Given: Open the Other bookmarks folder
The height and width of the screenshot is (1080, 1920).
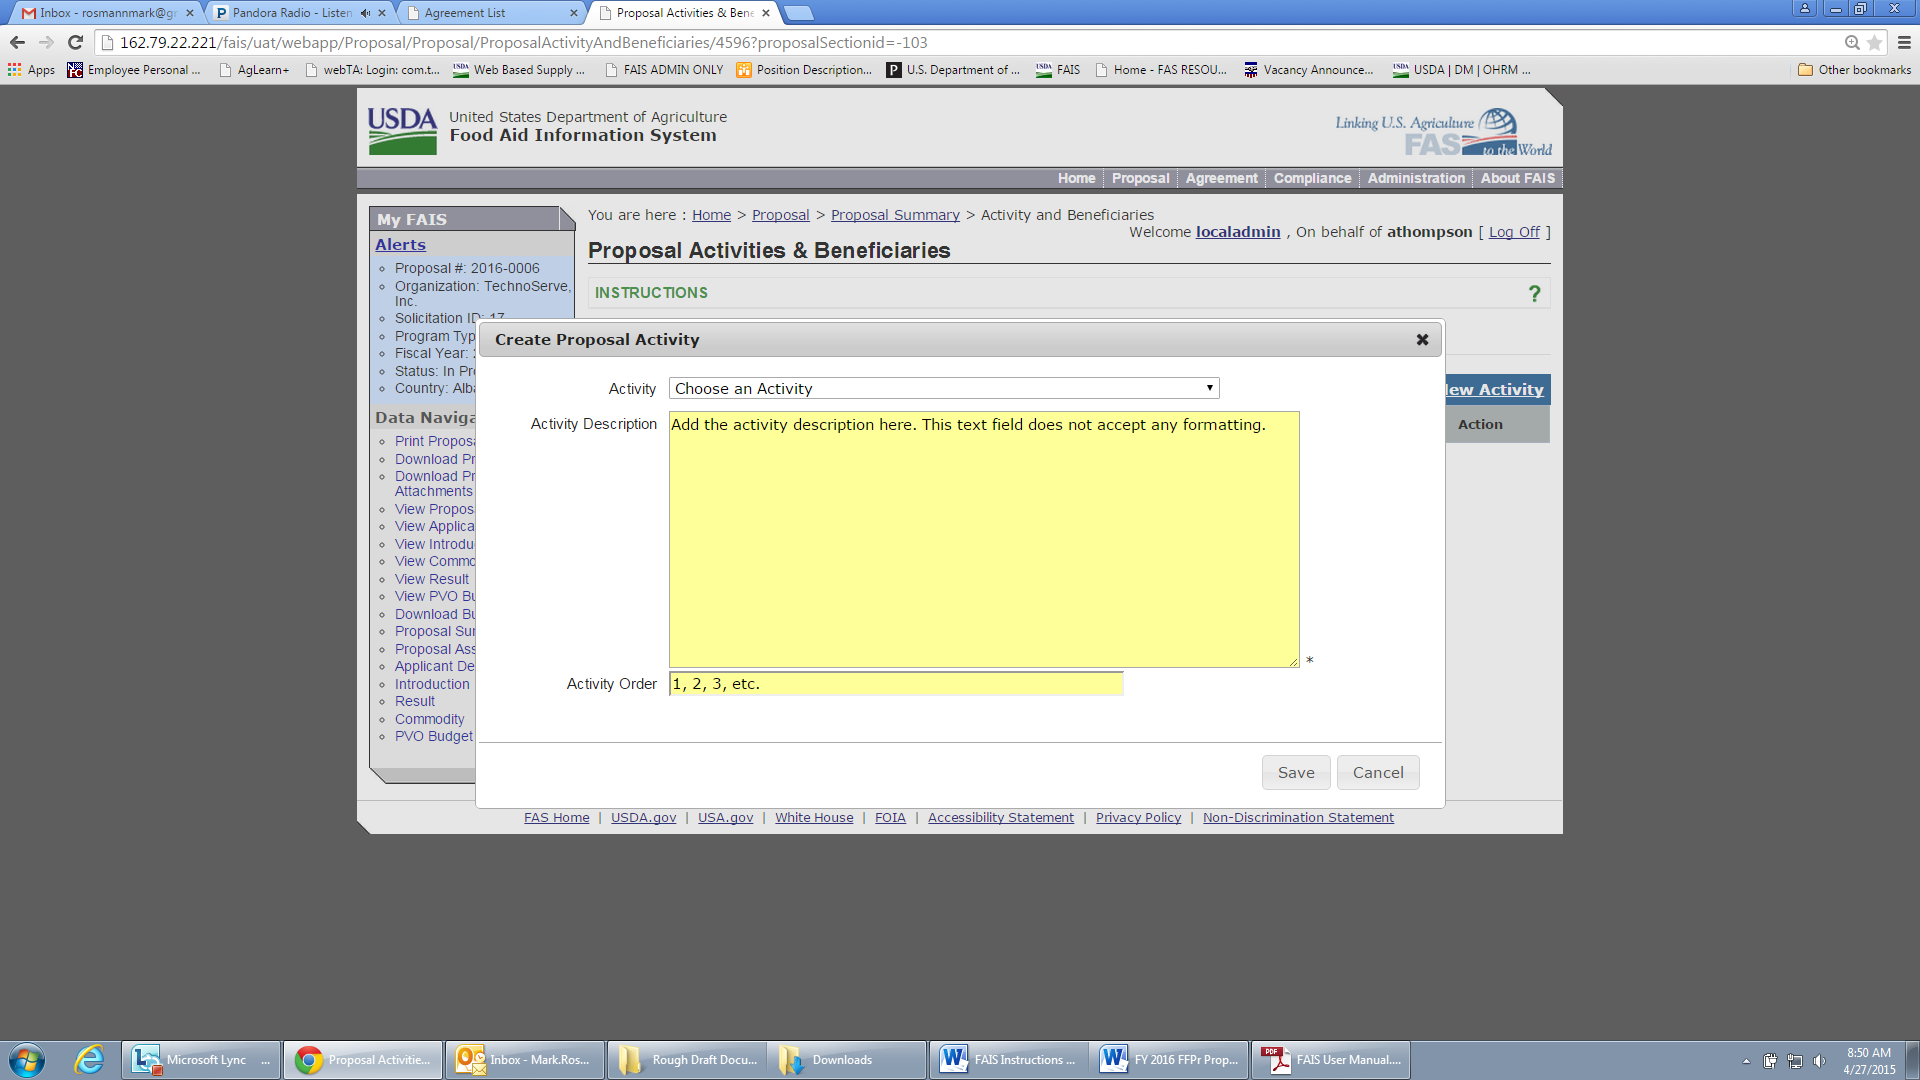Looking at the screenshot, I should click(1854, 70).
